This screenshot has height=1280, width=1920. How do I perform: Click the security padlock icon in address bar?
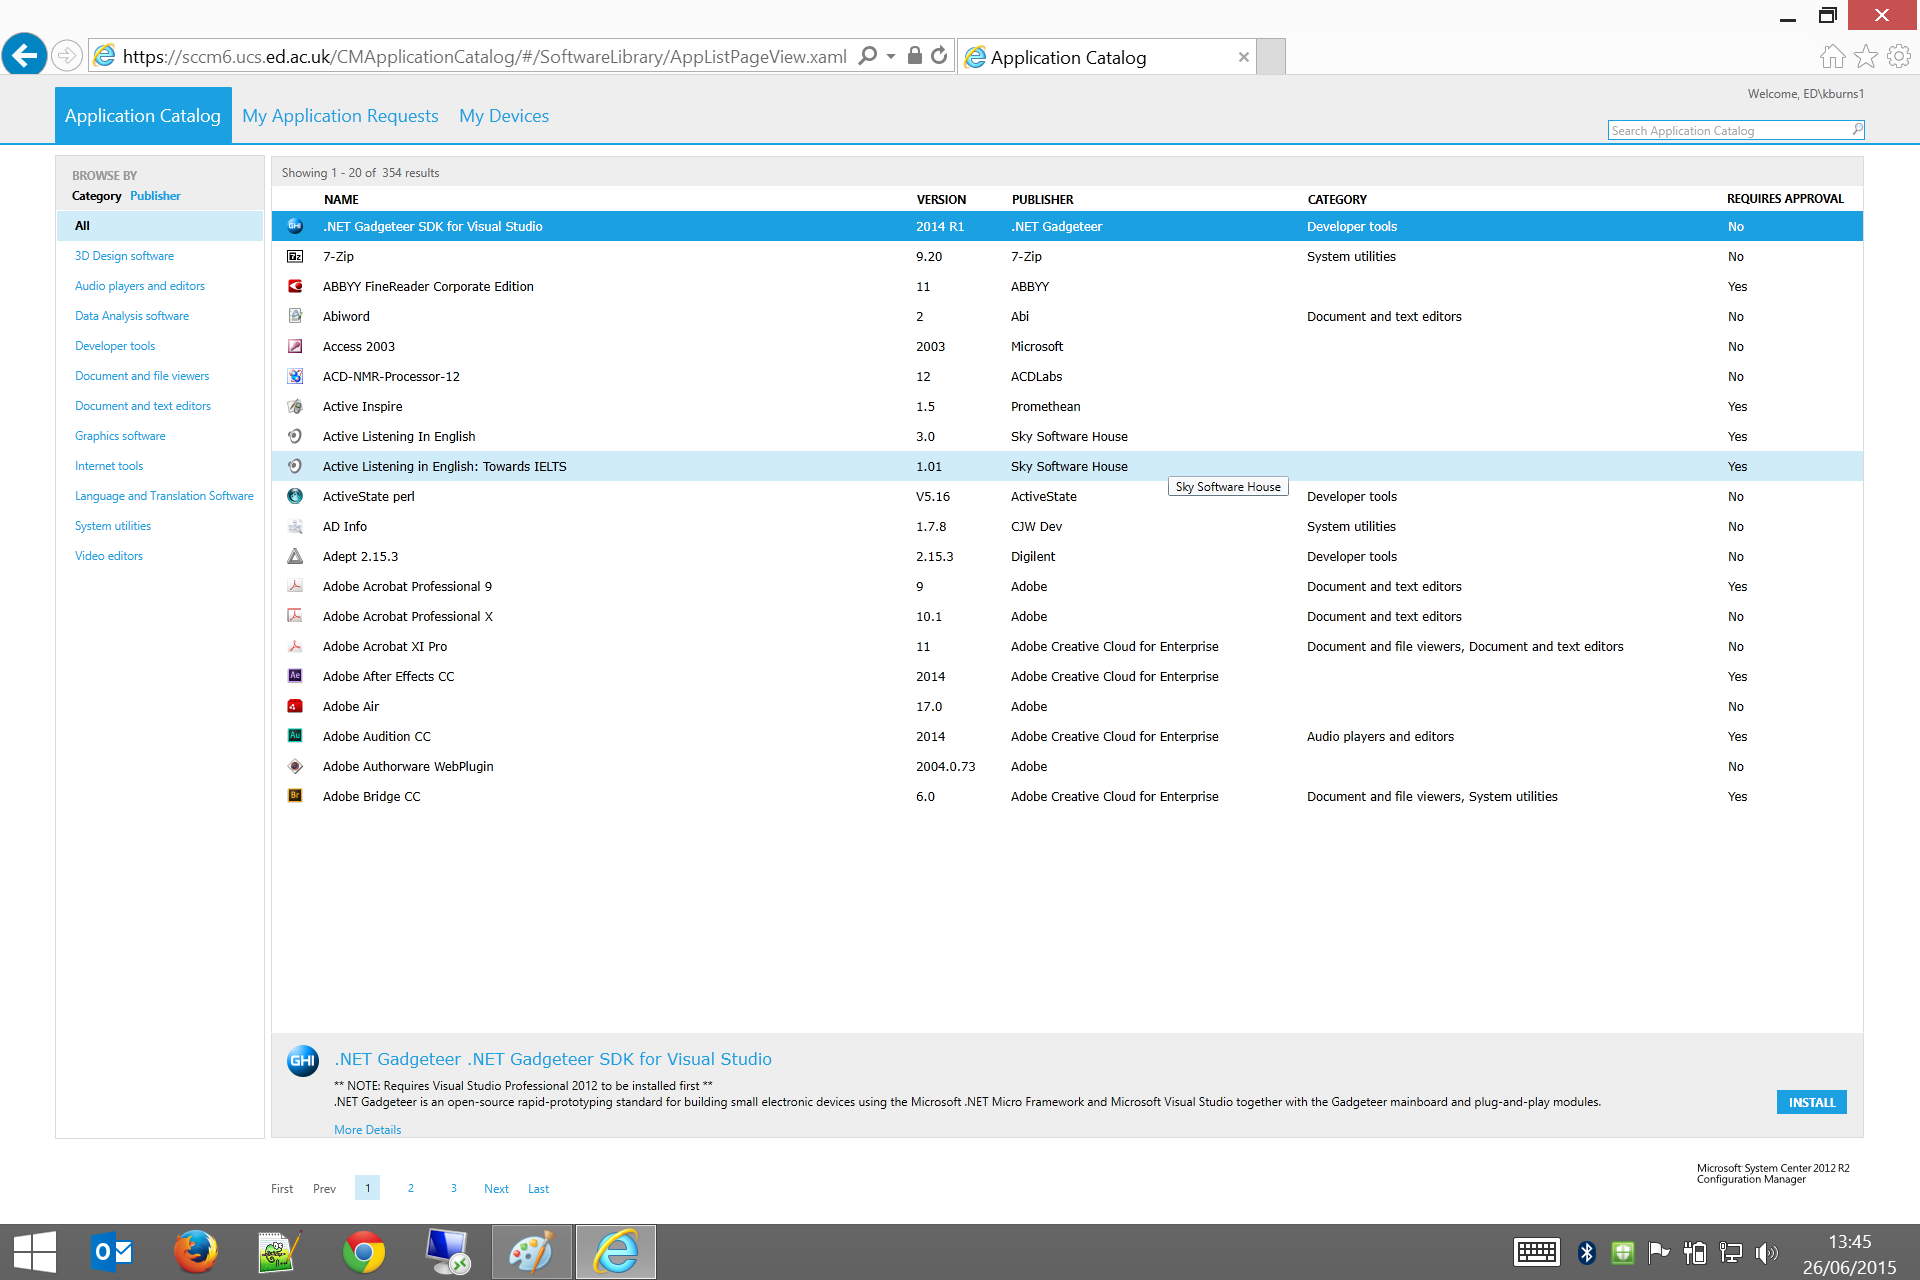coord(914,56)
